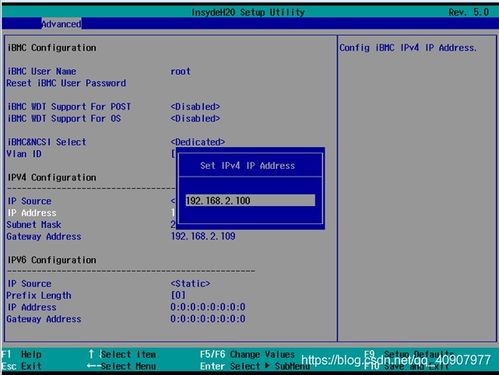Click the Esc Exit hint
The height and width of the screenshot is (375, 499).
(x=22, y=366)
